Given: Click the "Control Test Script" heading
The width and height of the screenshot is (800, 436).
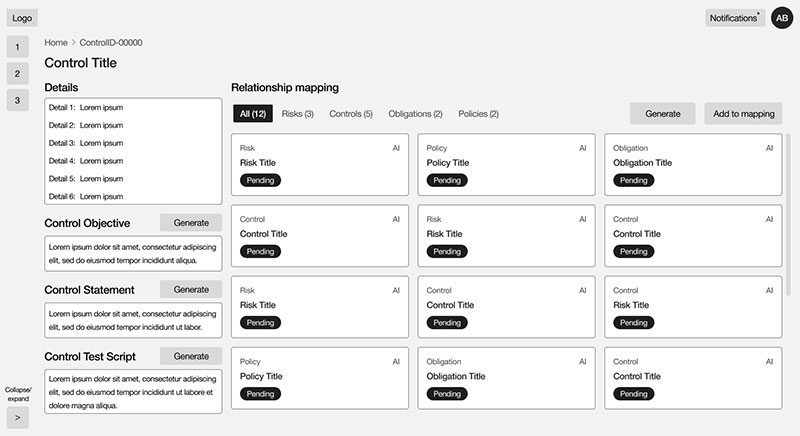Looking at the screenshot, I should [x=90, y=357].
